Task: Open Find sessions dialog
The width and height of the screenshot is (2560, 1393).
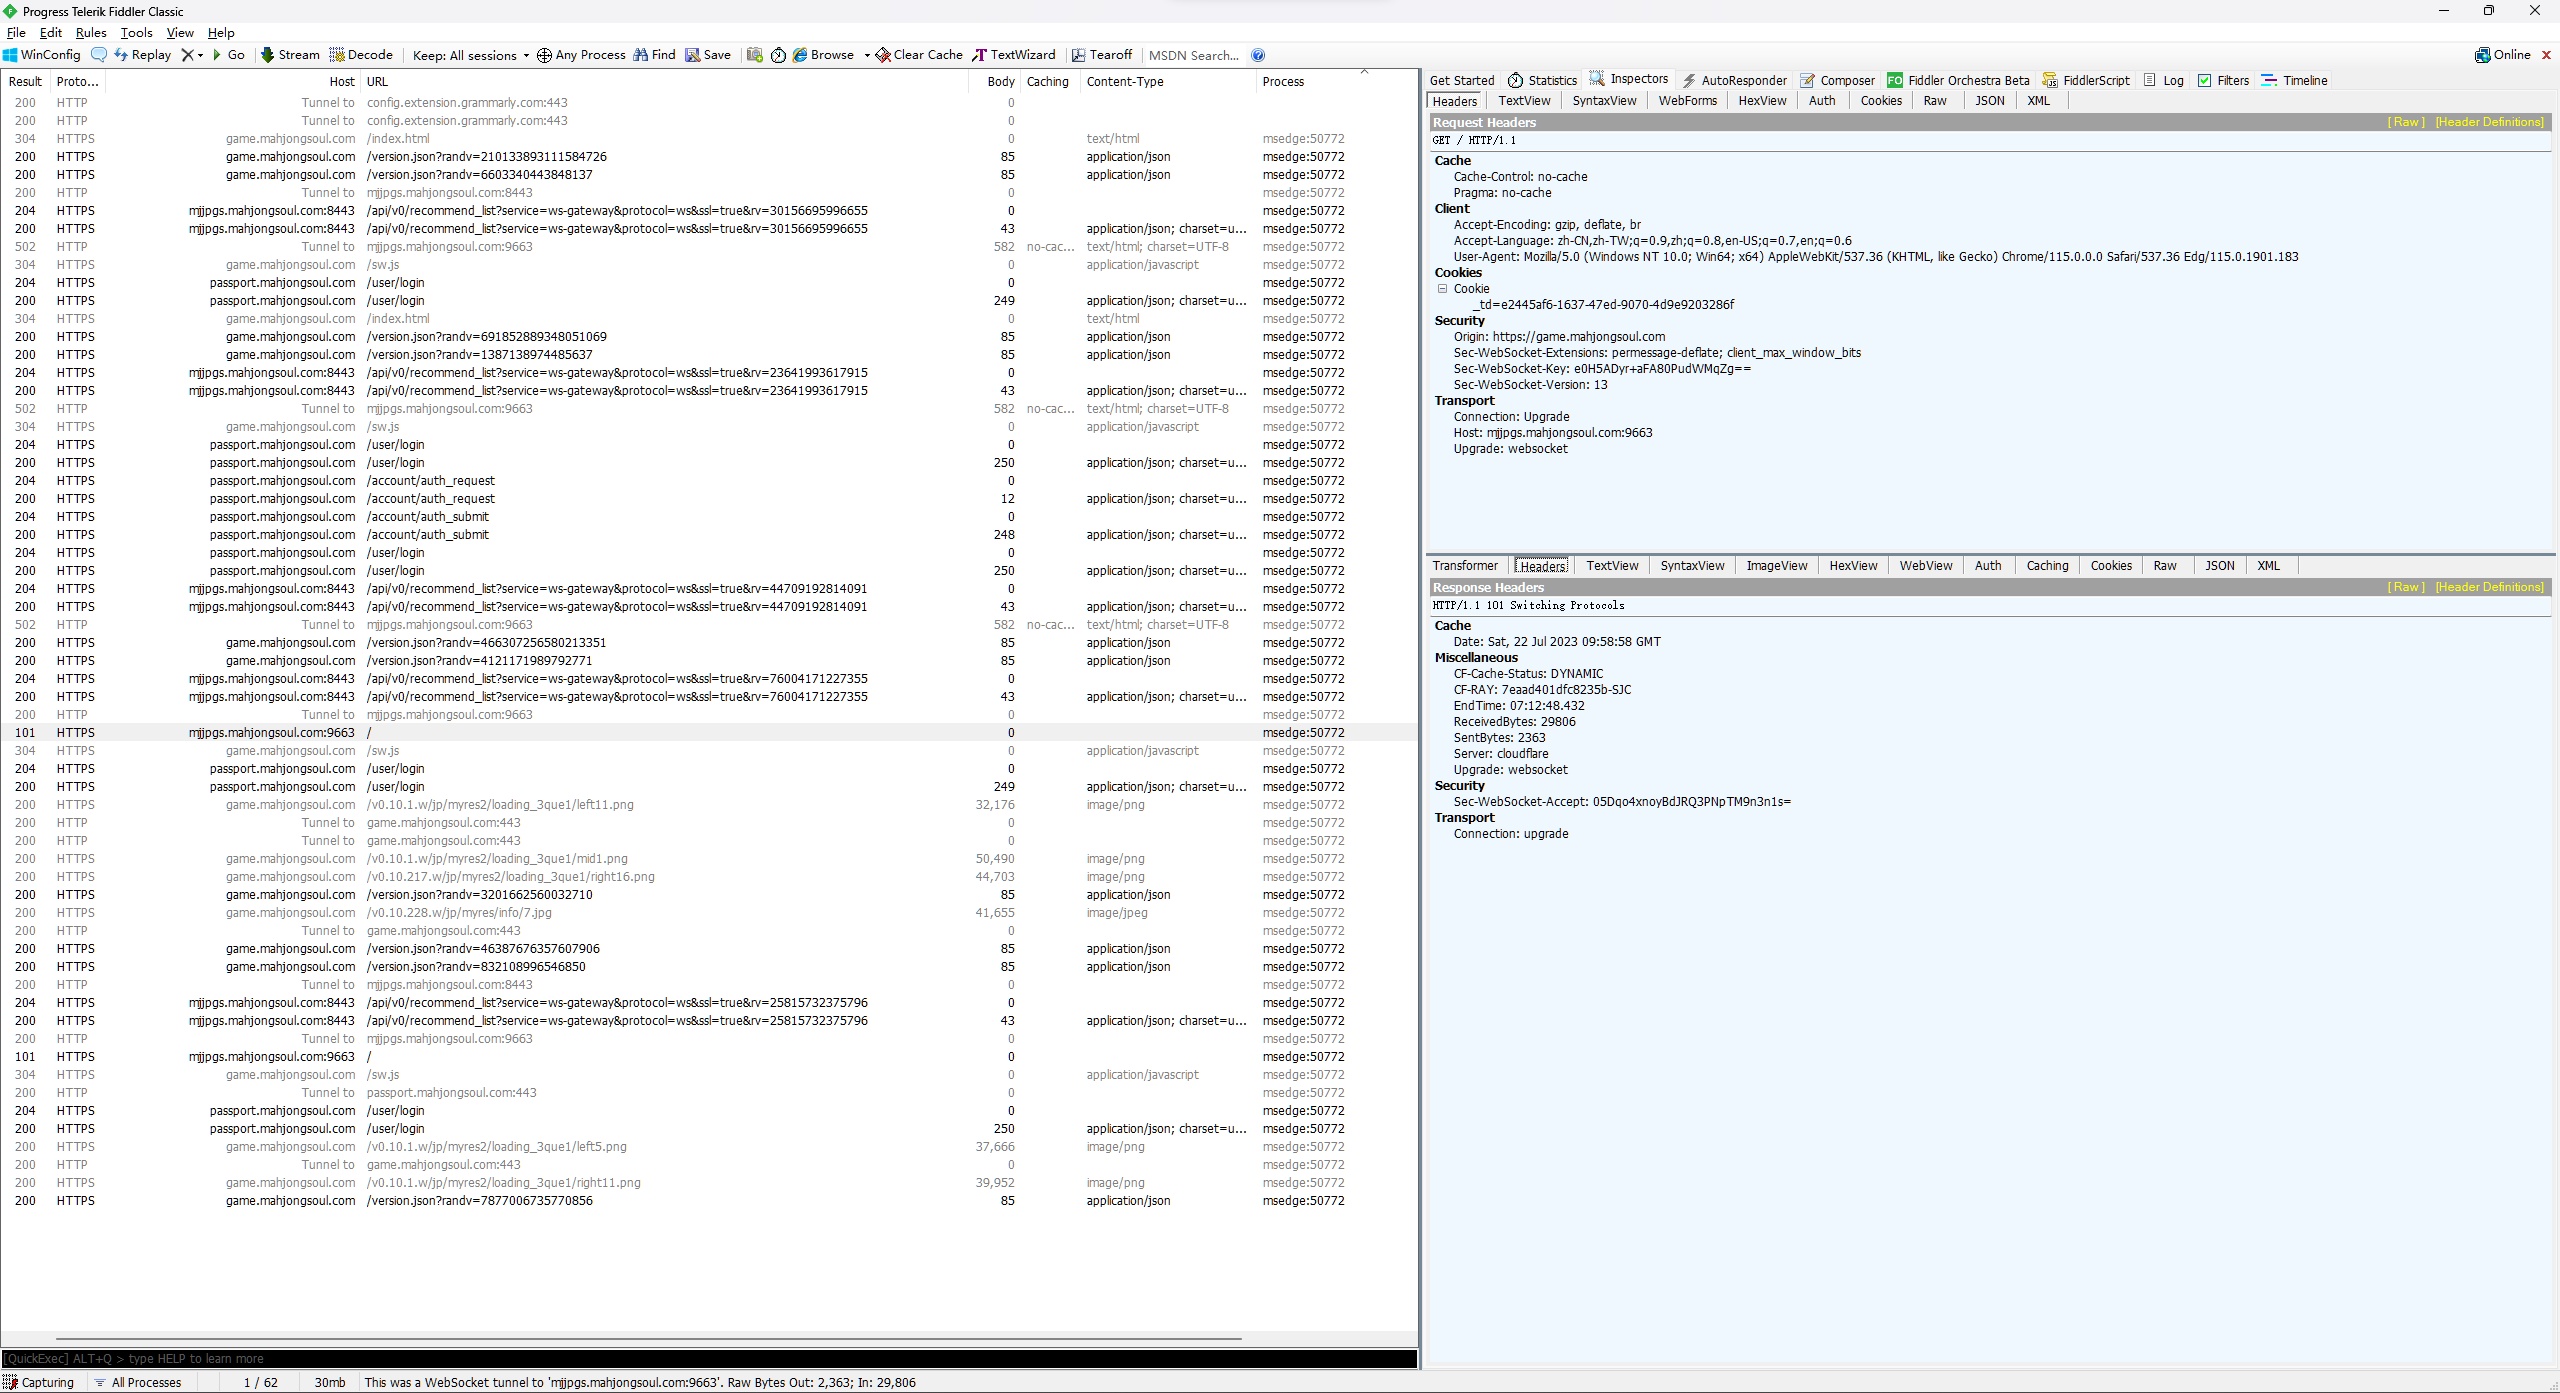Action: (655, 55)
